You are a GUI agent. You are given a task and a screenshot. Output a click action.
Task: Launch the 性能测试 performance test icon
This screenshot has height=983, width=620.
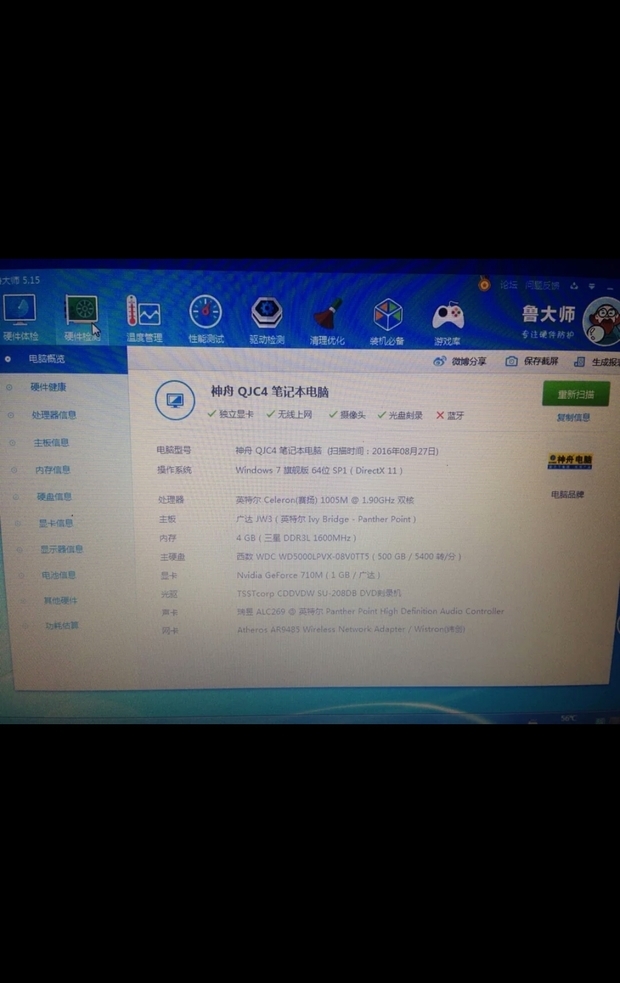[206, 319]
